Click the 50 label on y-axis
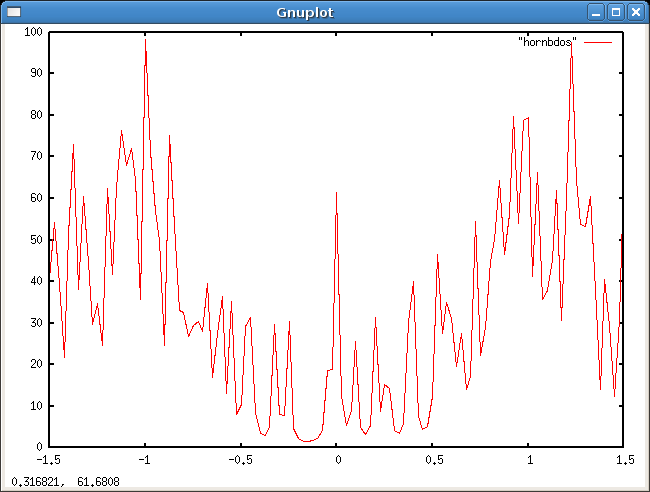Image resolution: width=650 pixels, height=492 pixels. (36, 239)
